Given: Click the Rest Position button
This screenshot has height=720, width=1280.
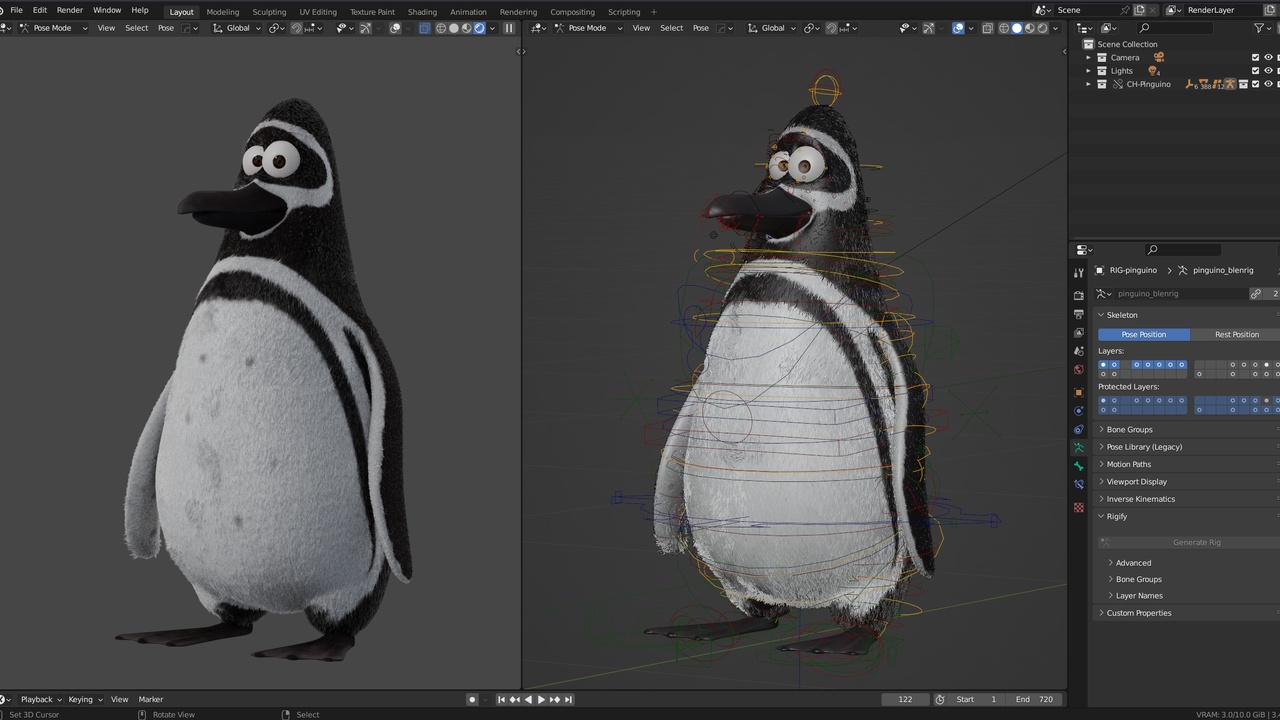Looking at the screenshot, I should click(1237, 334).
